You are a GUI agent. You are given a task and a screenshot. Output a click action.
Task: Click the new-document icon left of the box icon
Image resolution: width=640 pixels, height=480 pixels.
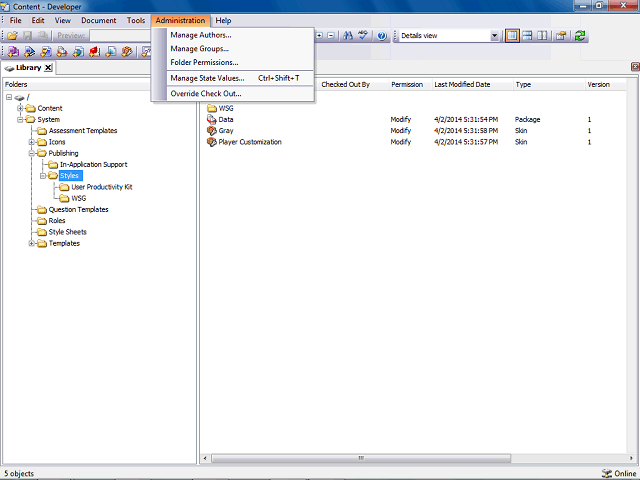click(x=111, y=52)
